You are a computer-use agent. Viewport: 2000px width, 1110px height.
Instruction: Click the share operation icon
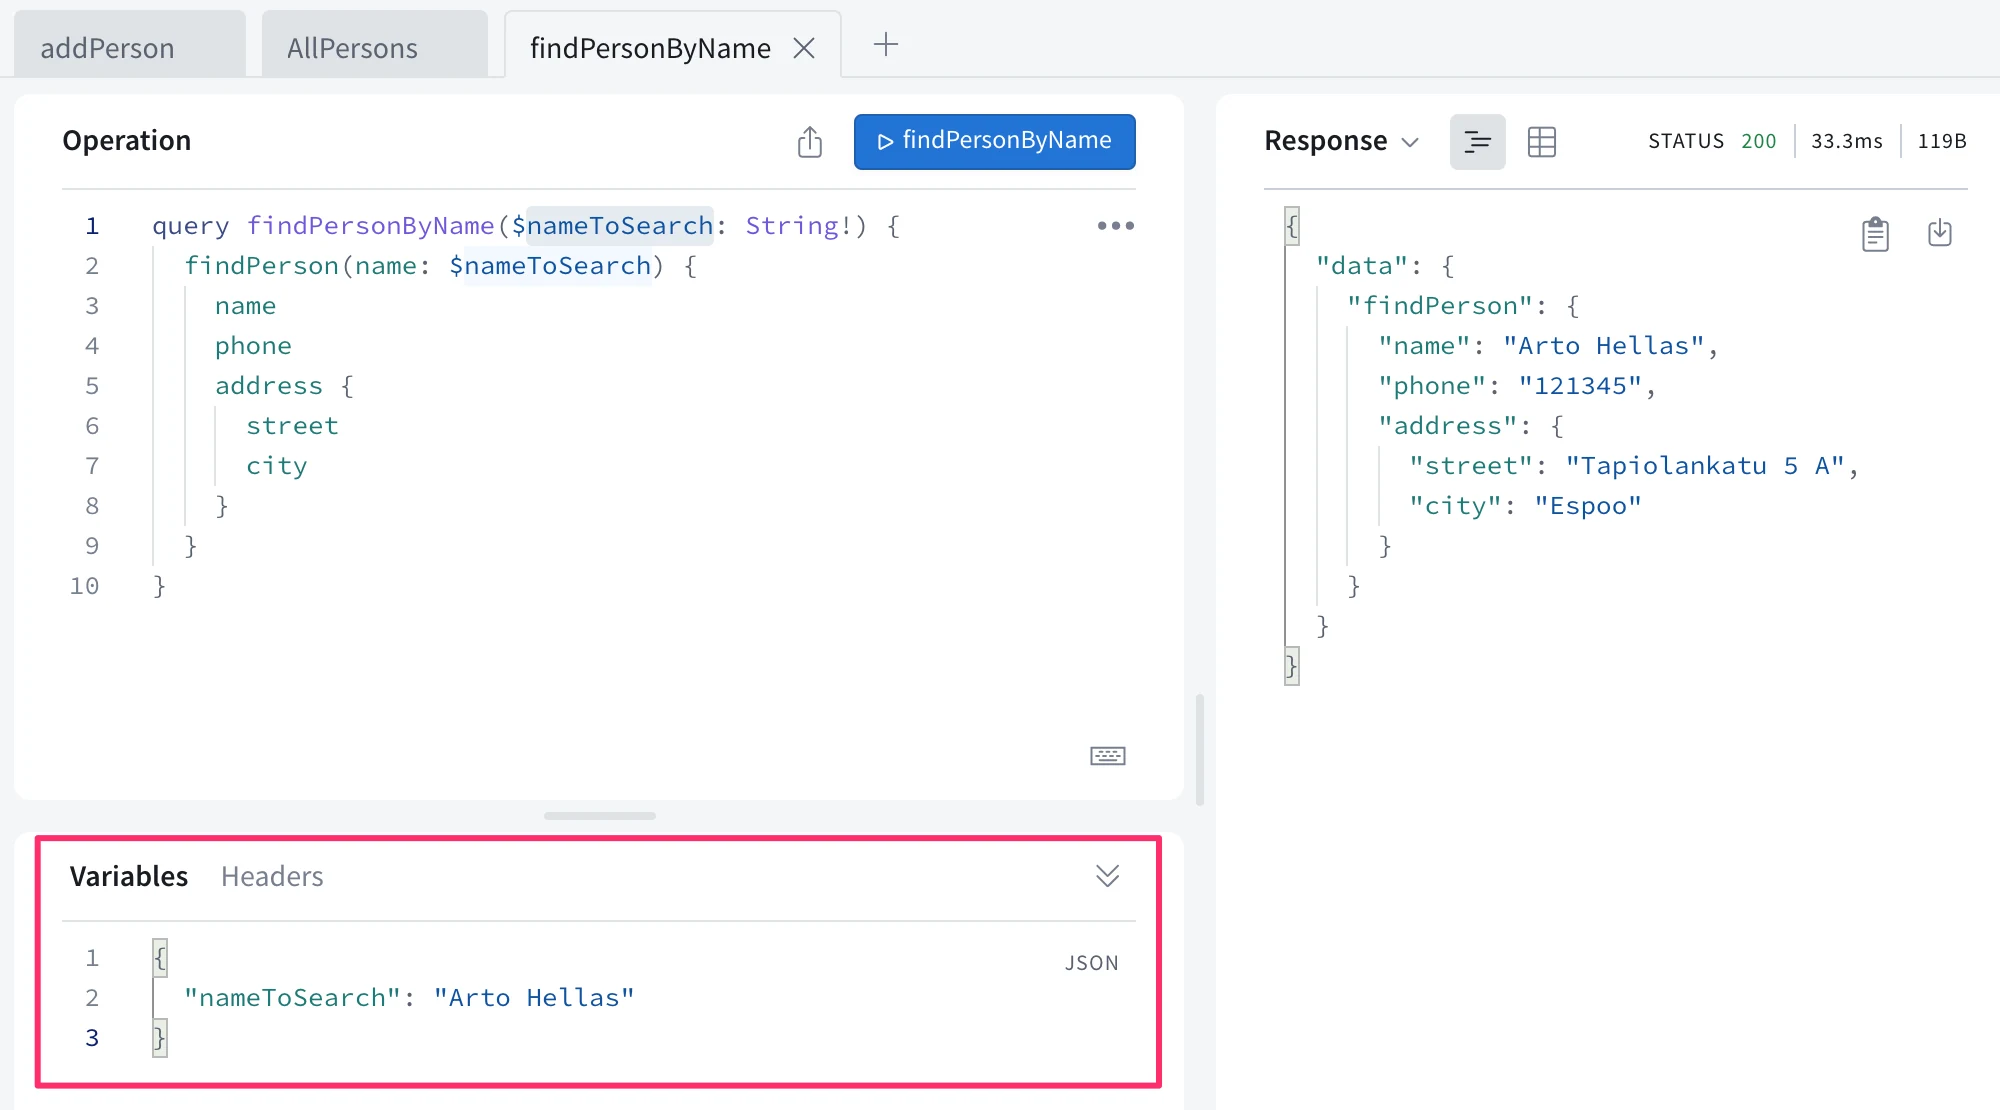810,142
